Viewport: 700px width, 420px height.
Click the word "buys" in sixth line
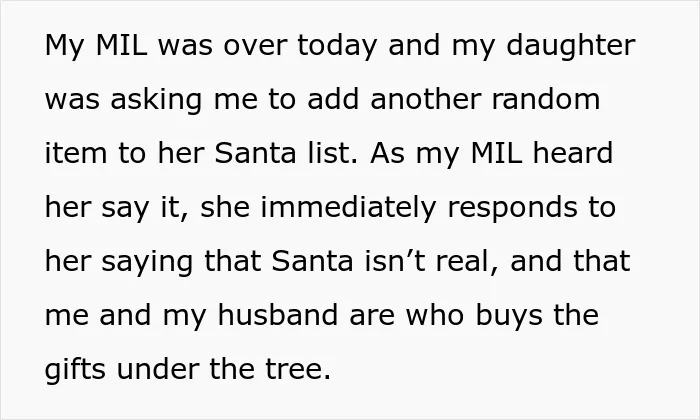point(509,317)
